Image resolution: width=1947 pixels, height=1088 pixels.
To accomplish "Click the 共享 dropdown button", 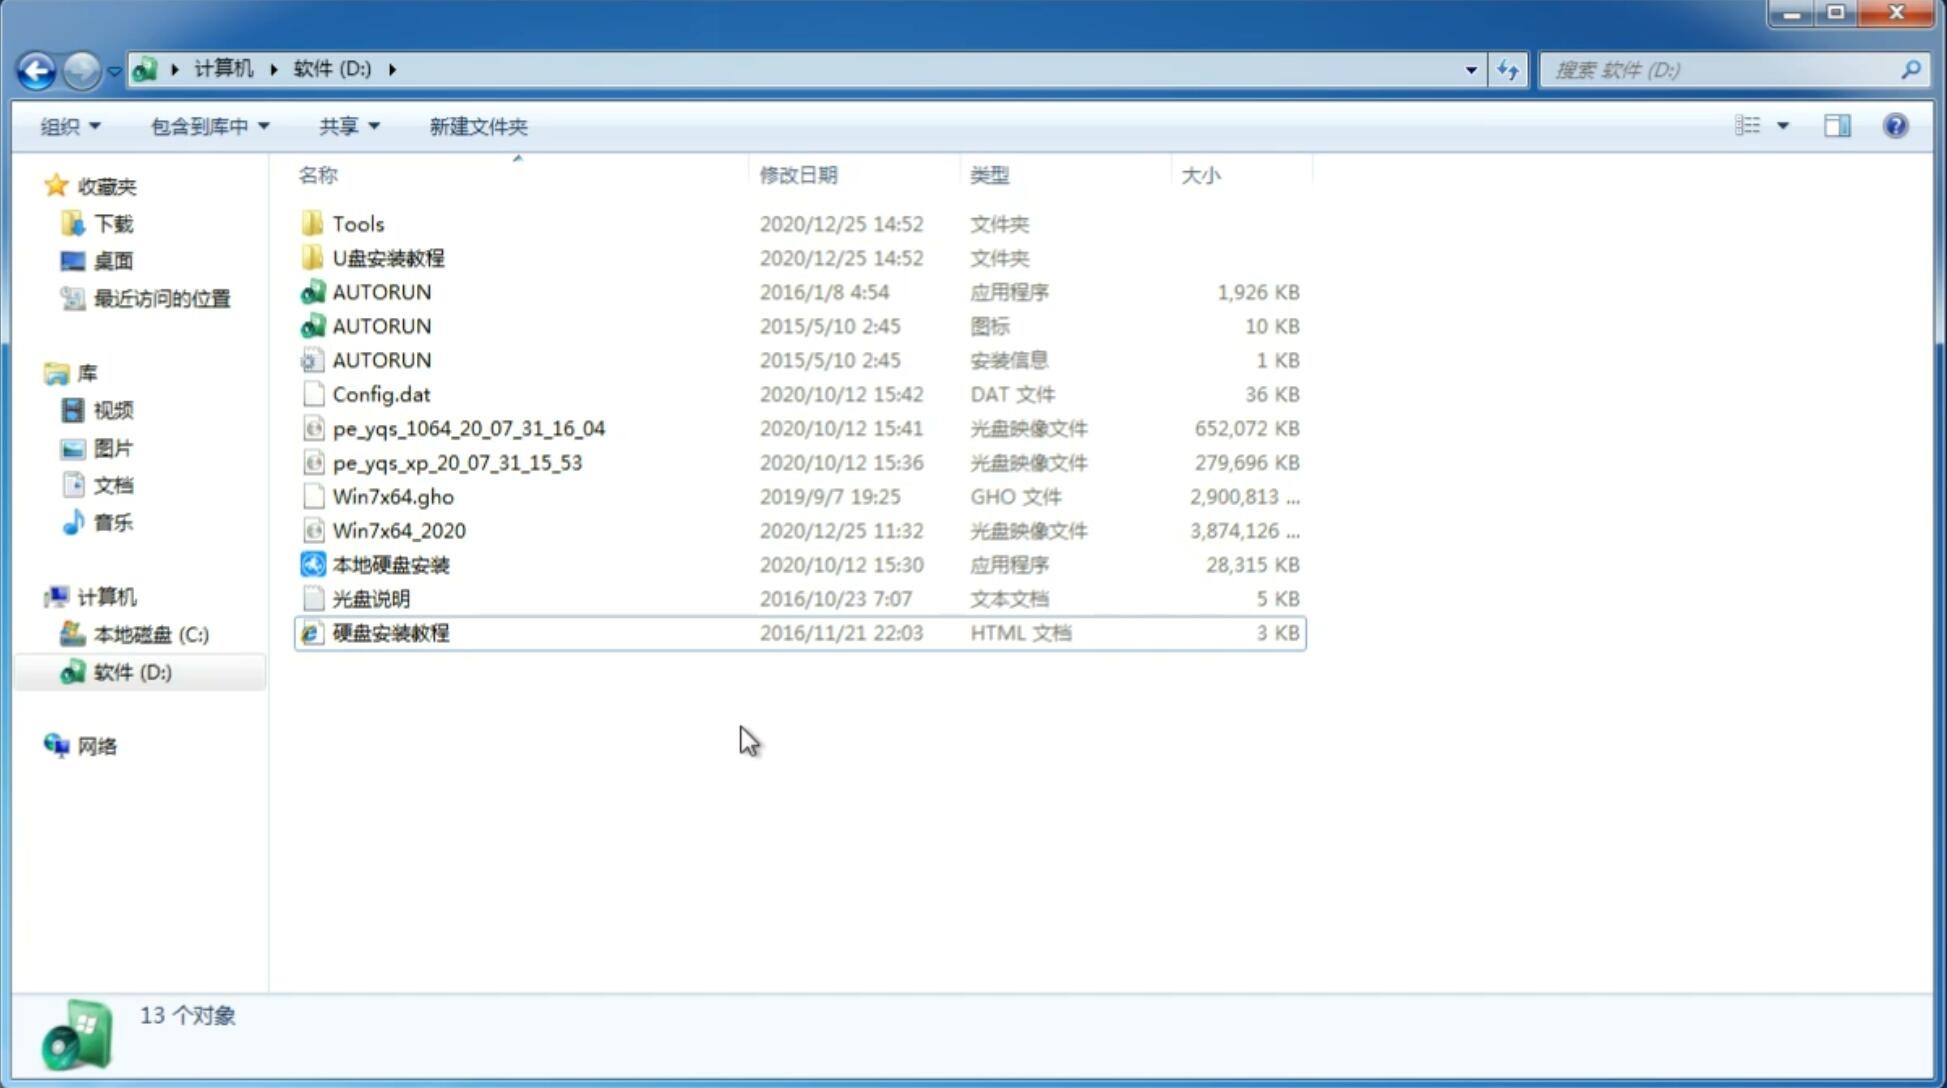I will tap(348, 126).
